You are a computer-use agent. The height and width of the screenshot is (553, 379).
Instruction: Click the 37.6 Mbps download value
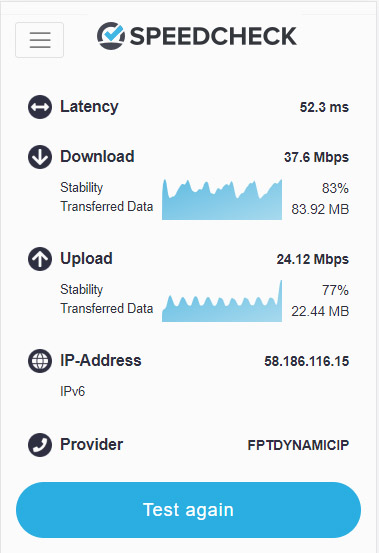click(x=316, y=157)
